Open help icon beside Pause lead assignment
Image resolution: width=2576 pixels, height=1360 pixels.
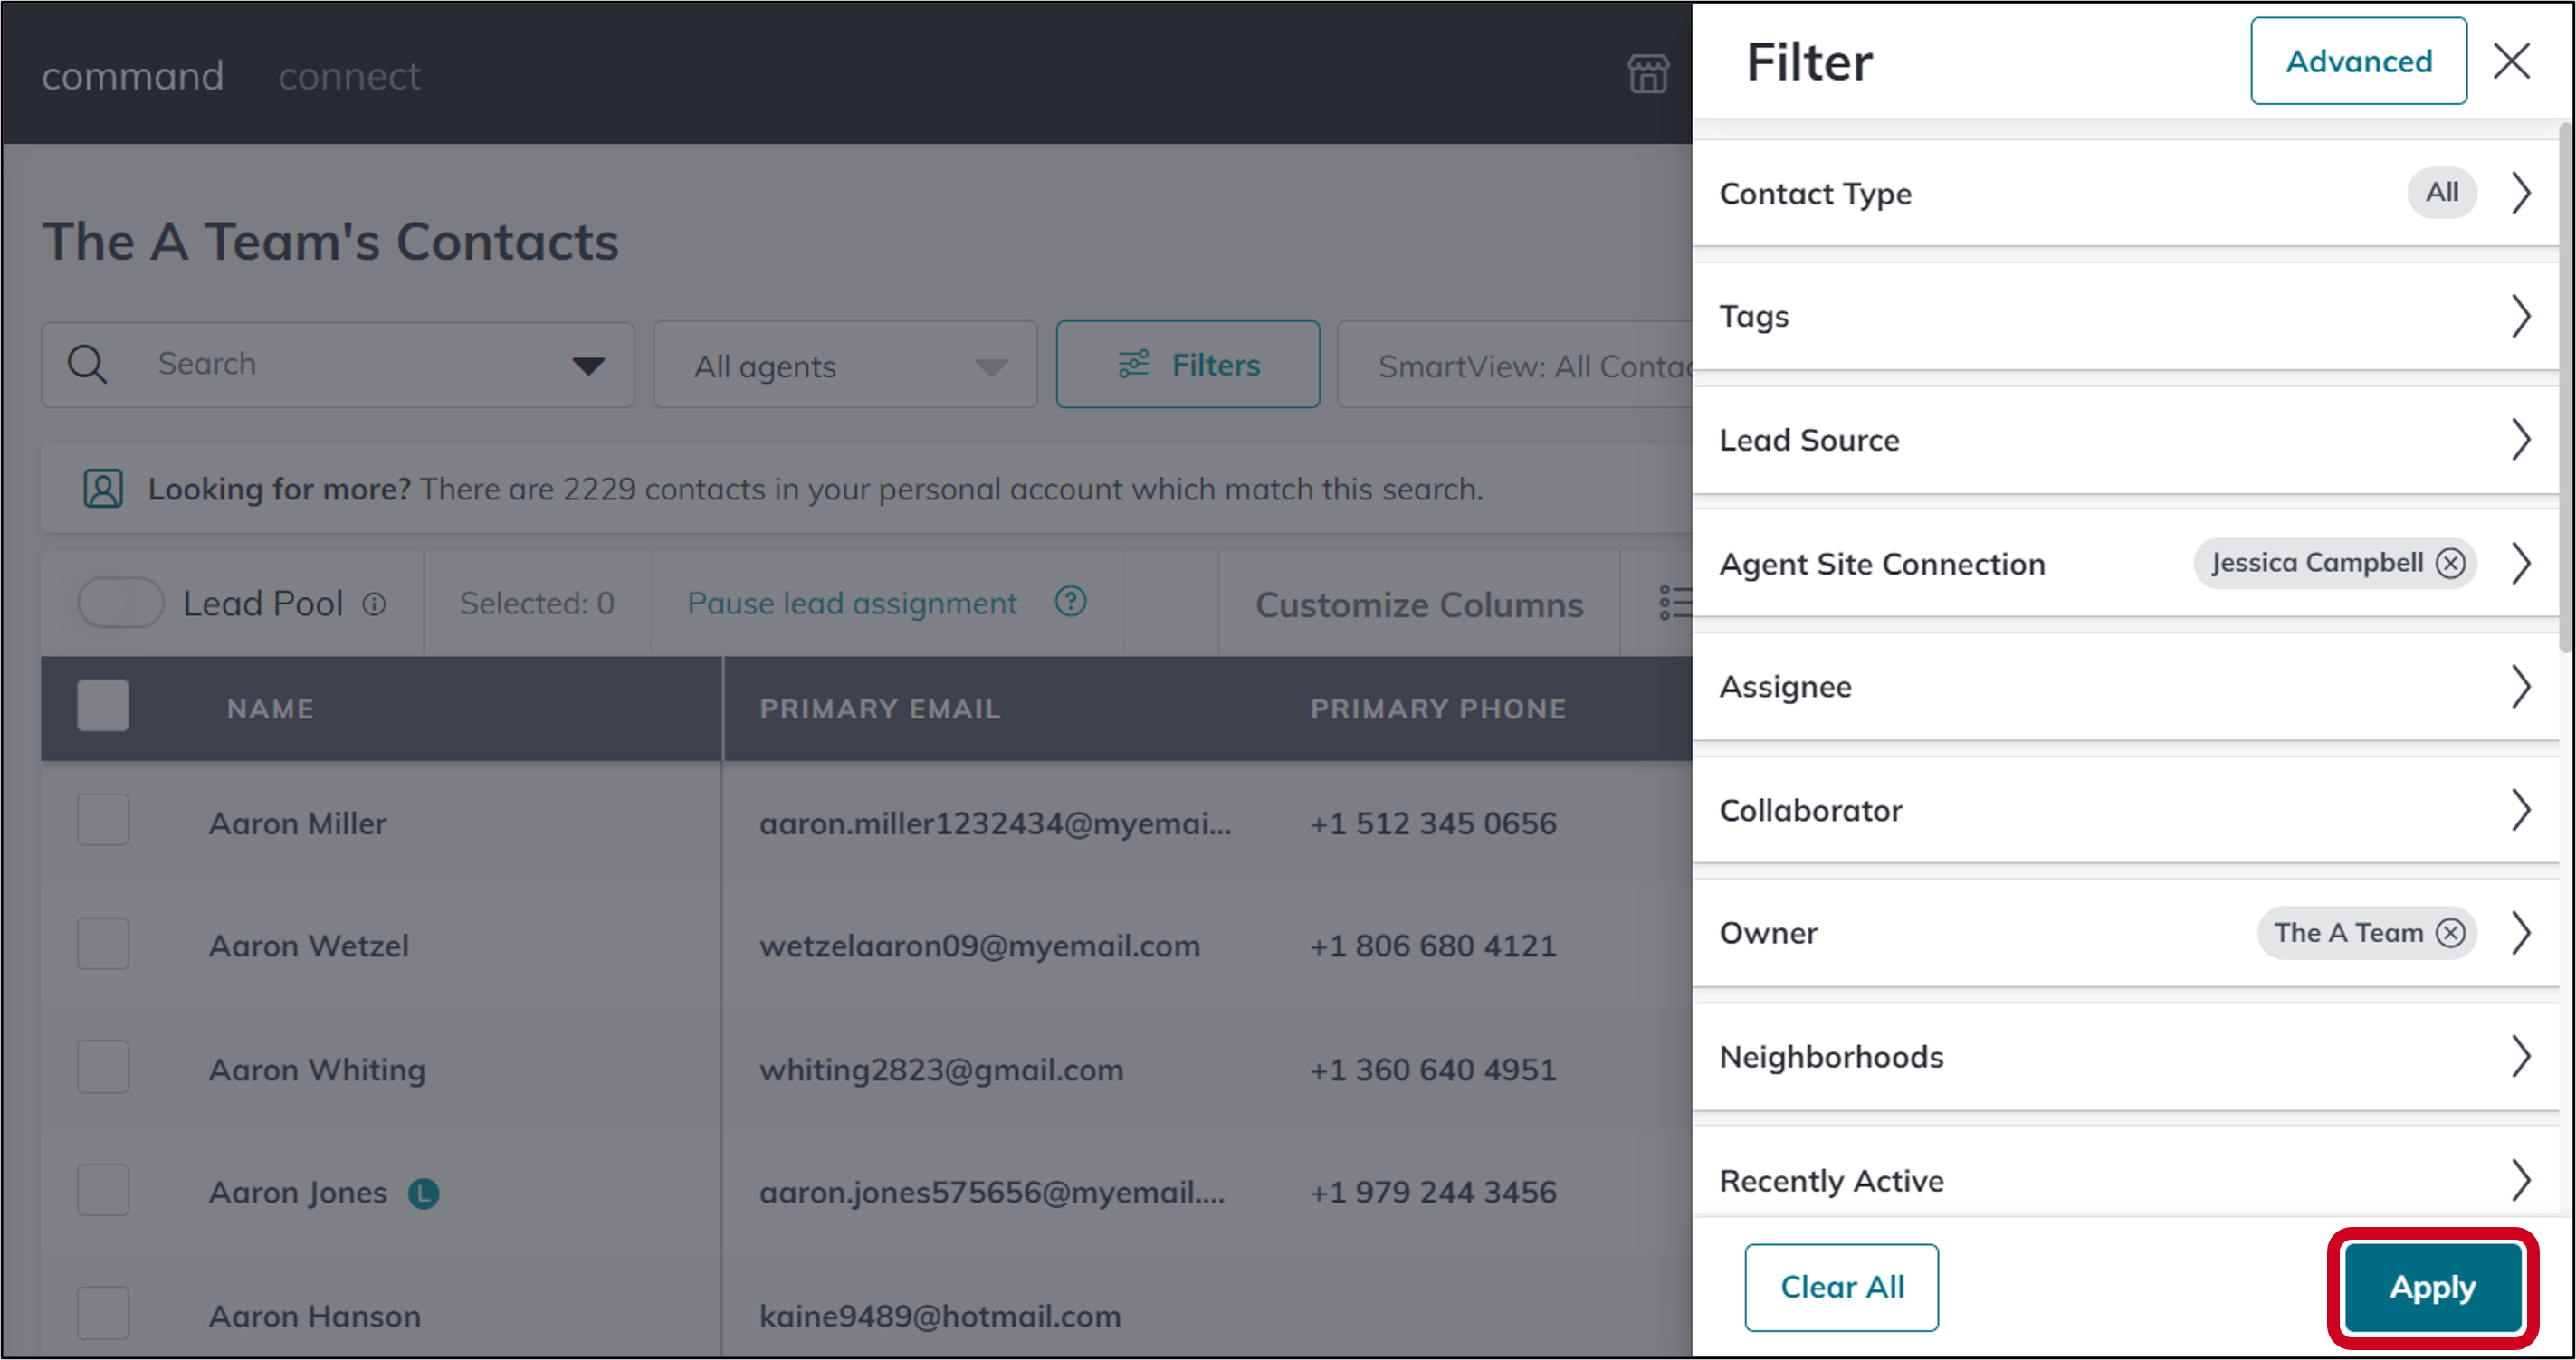click(x=1070, y=602)
